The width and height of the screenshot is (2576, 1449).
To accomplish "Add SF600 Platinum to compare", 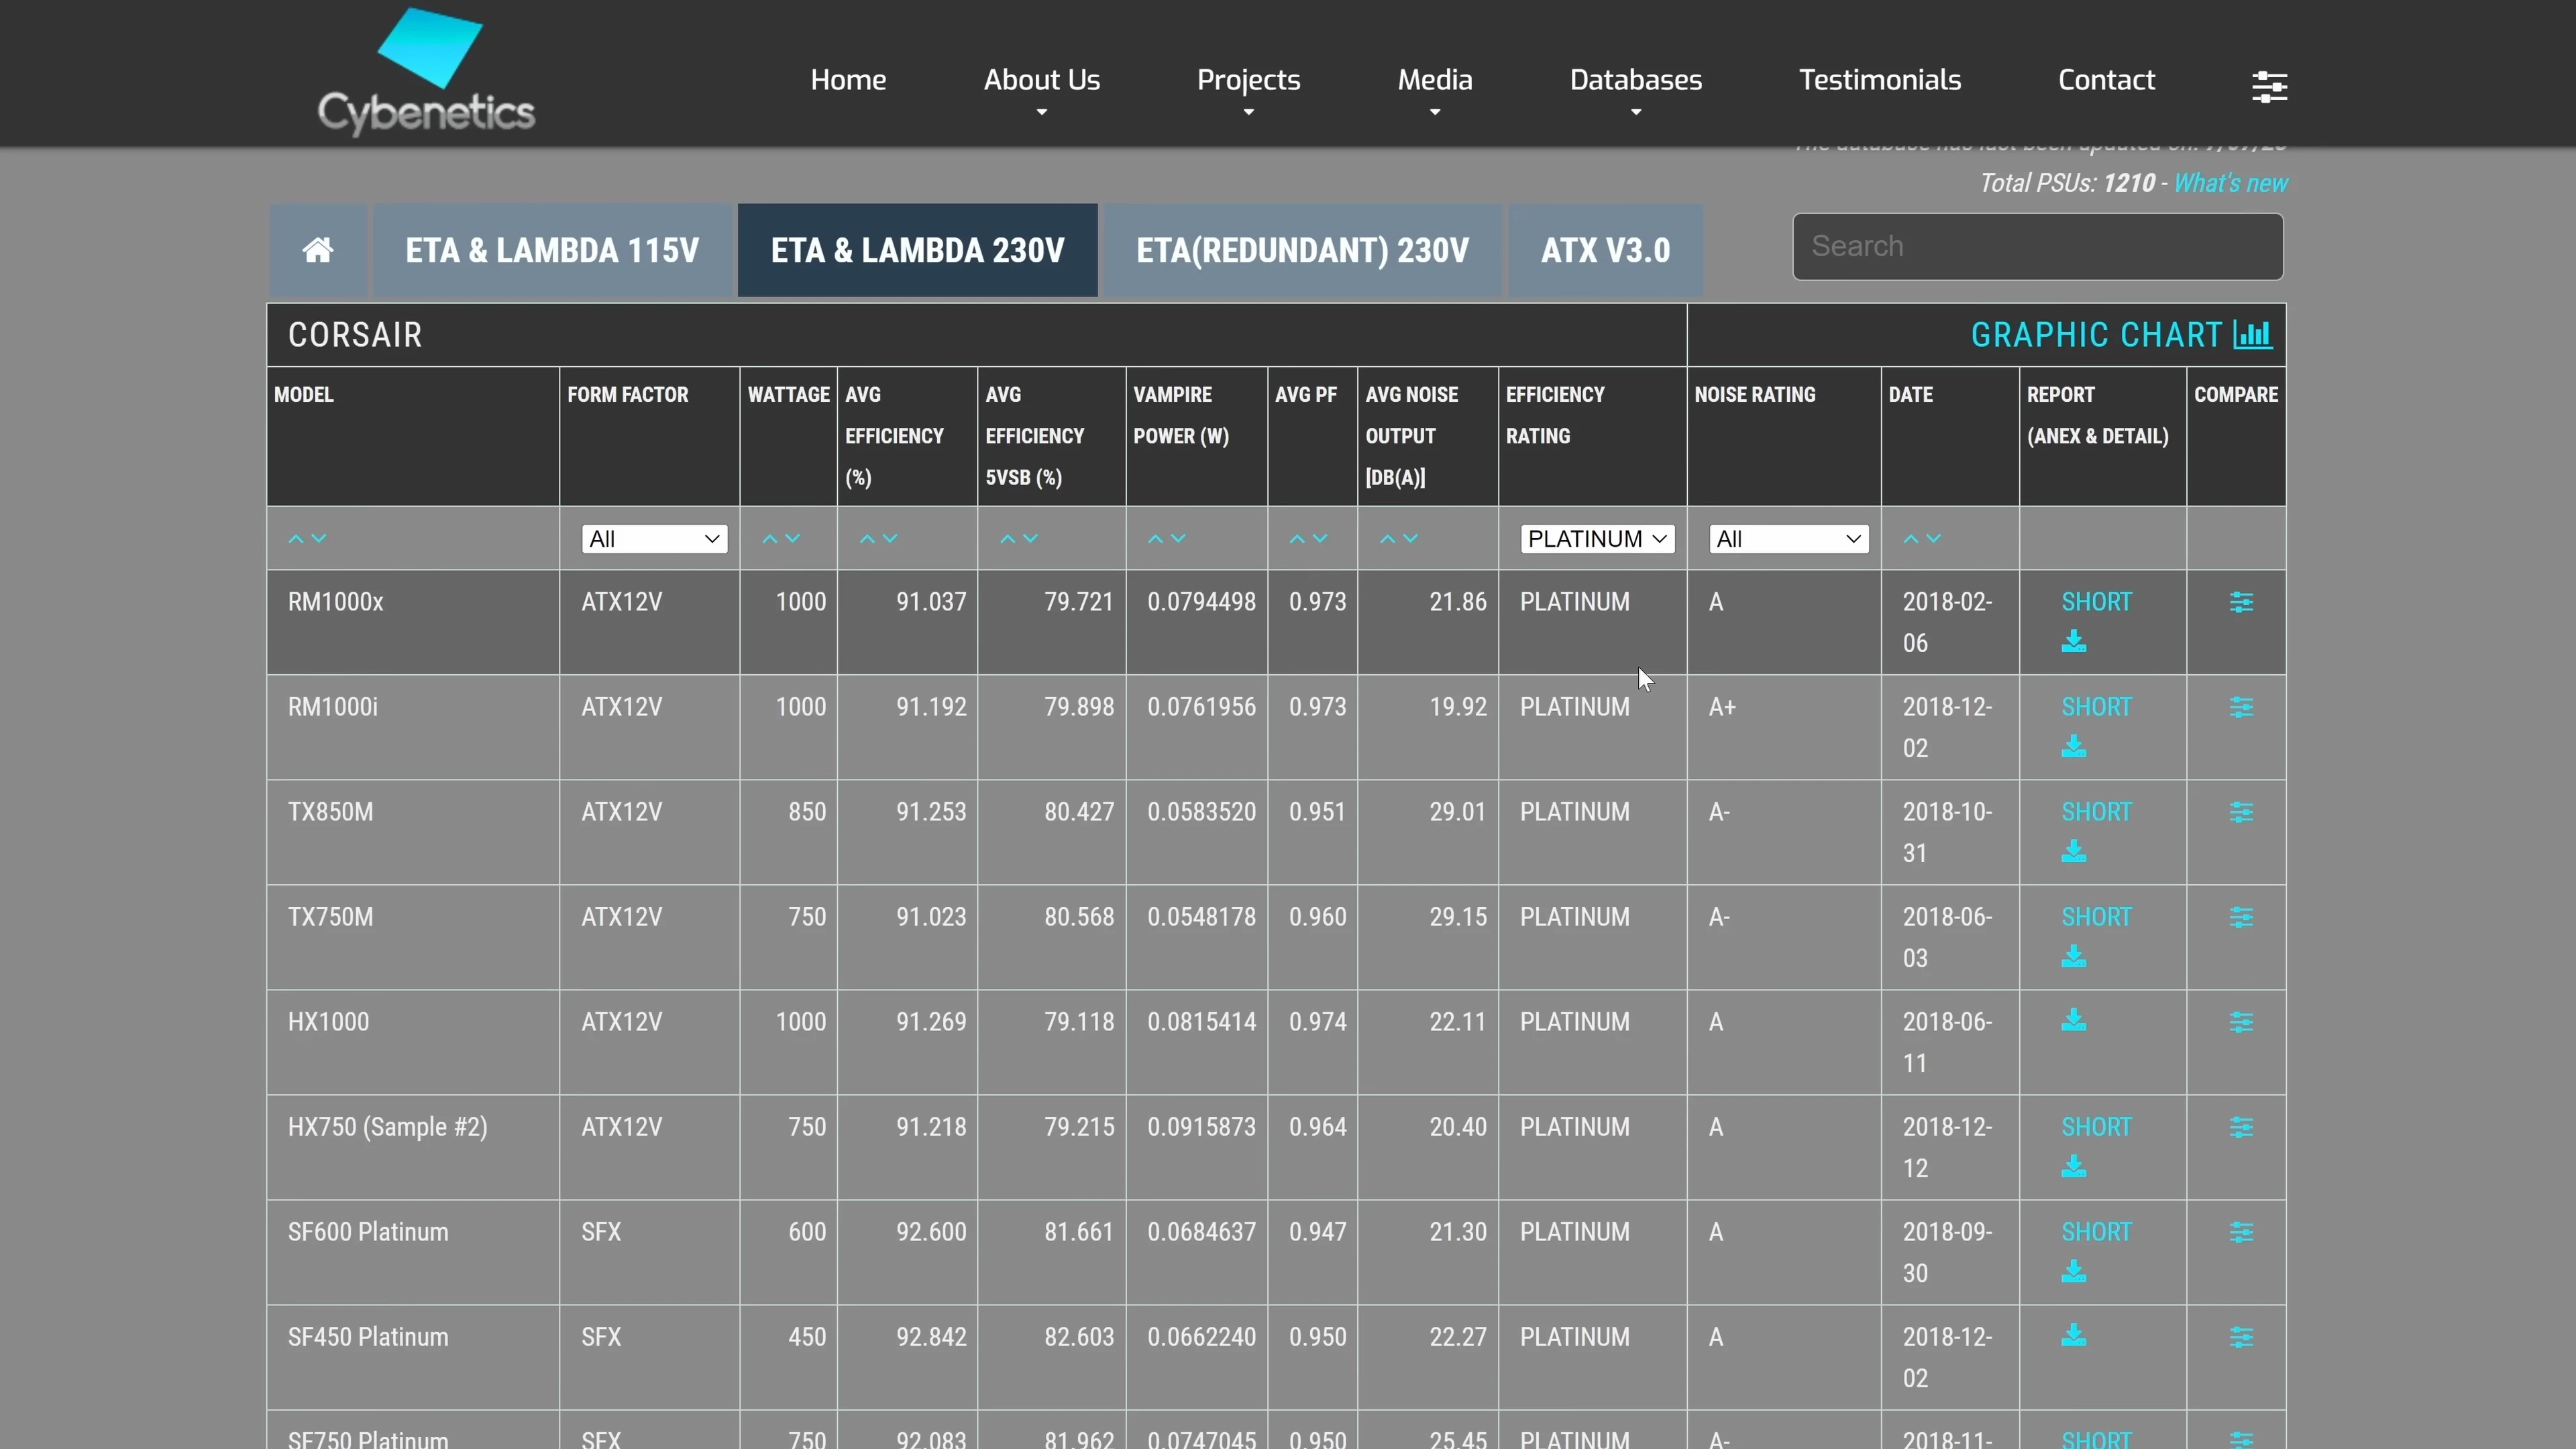I will click(x=2241, y=1232).
